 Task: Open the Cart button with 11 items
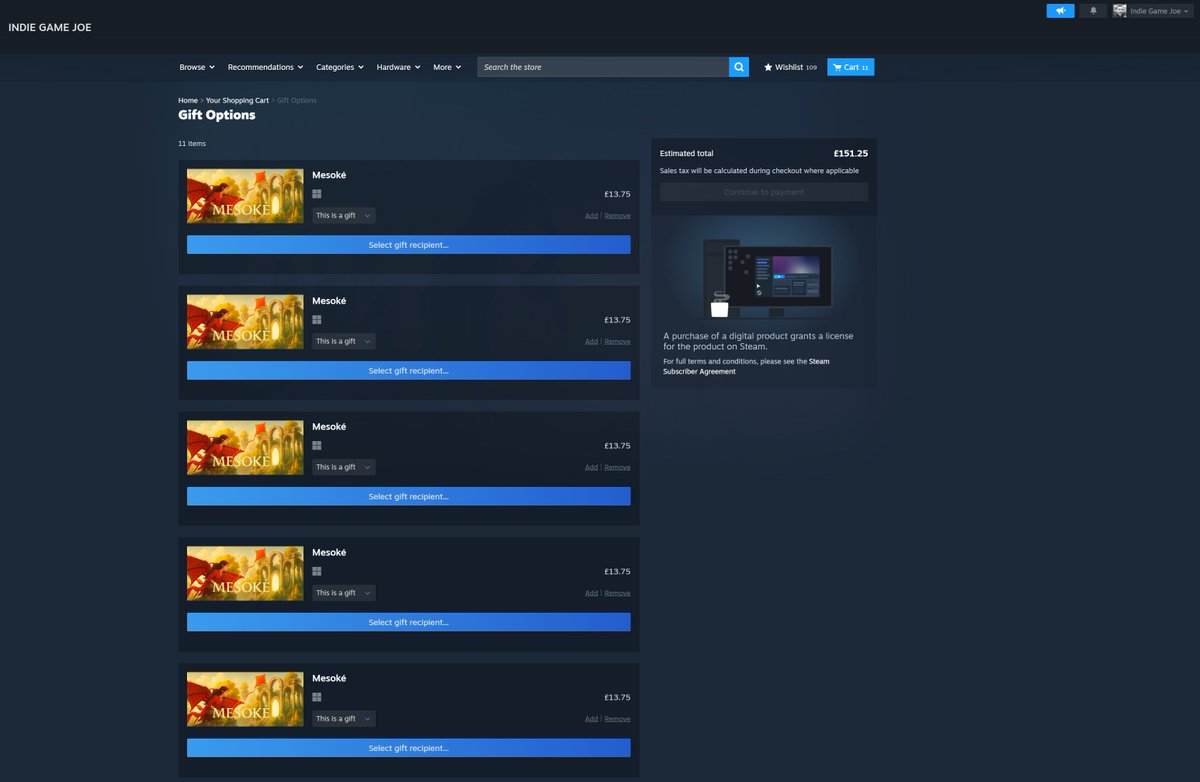pyautogui.click(x=851, y=67)
